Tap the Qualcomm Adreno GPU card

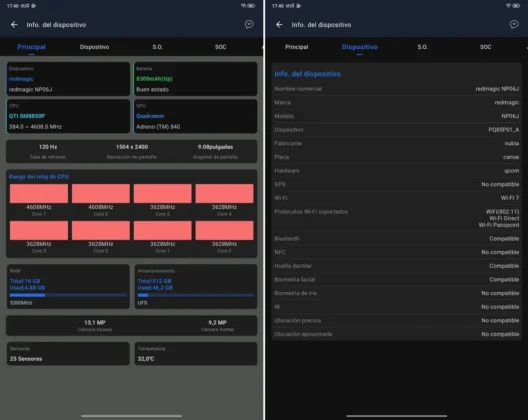[196, 116]
